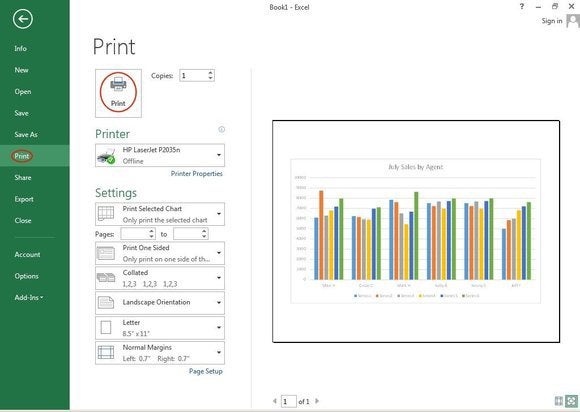Image resolution: width=580 pixels, height=412 pixels.
Task: Open Help question mark icon
Action: 522,6
